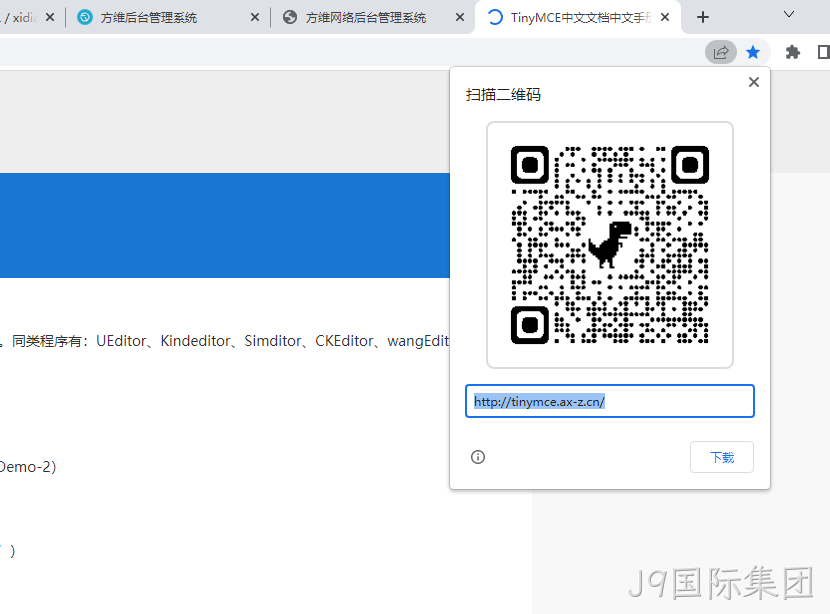Click the Kindeditor text on the page
This screenshot has width=830, height=614.
[195, 341]
